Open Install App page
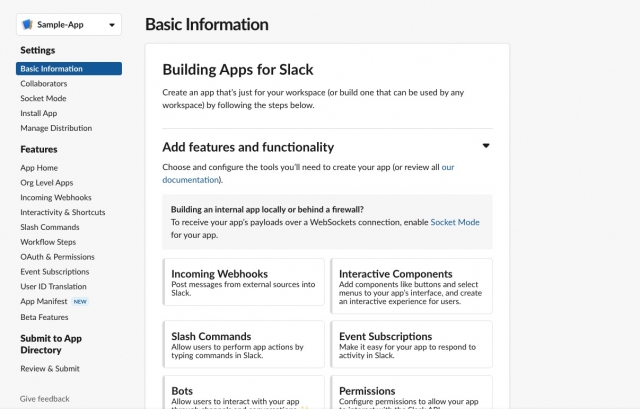This screenshot has height=409, width=640. pyautogui.click(x=39, y=113)
